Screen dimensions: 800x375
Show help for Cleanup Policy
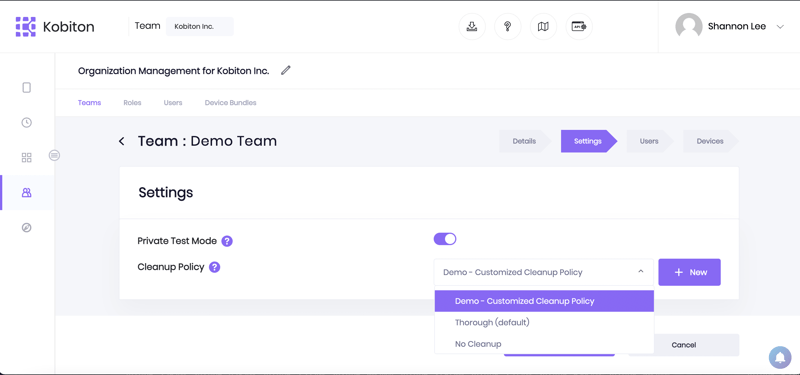click(215, 267)
